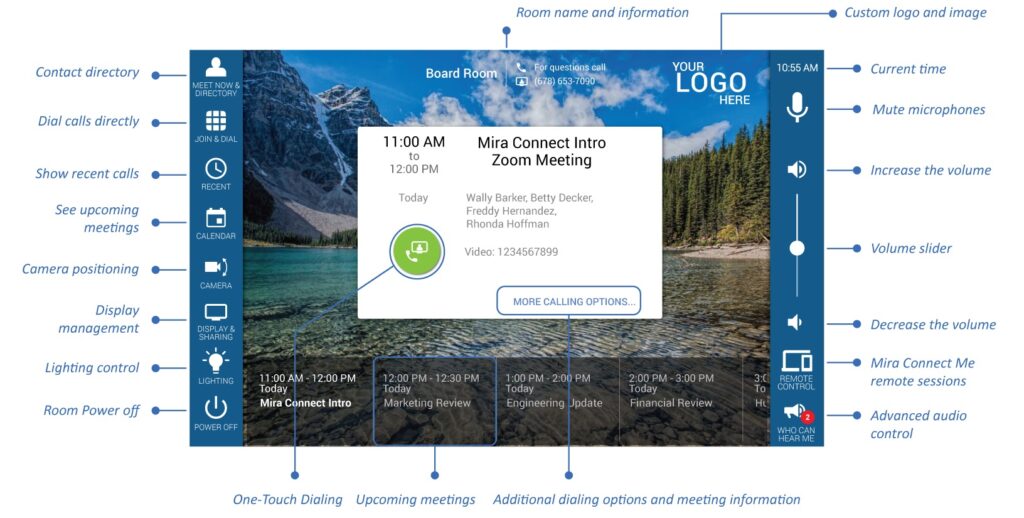The width and height of the screenshot is (1024, 518).
Task: Open Meet Now & Directory
Action: click(x=216, y=76)
